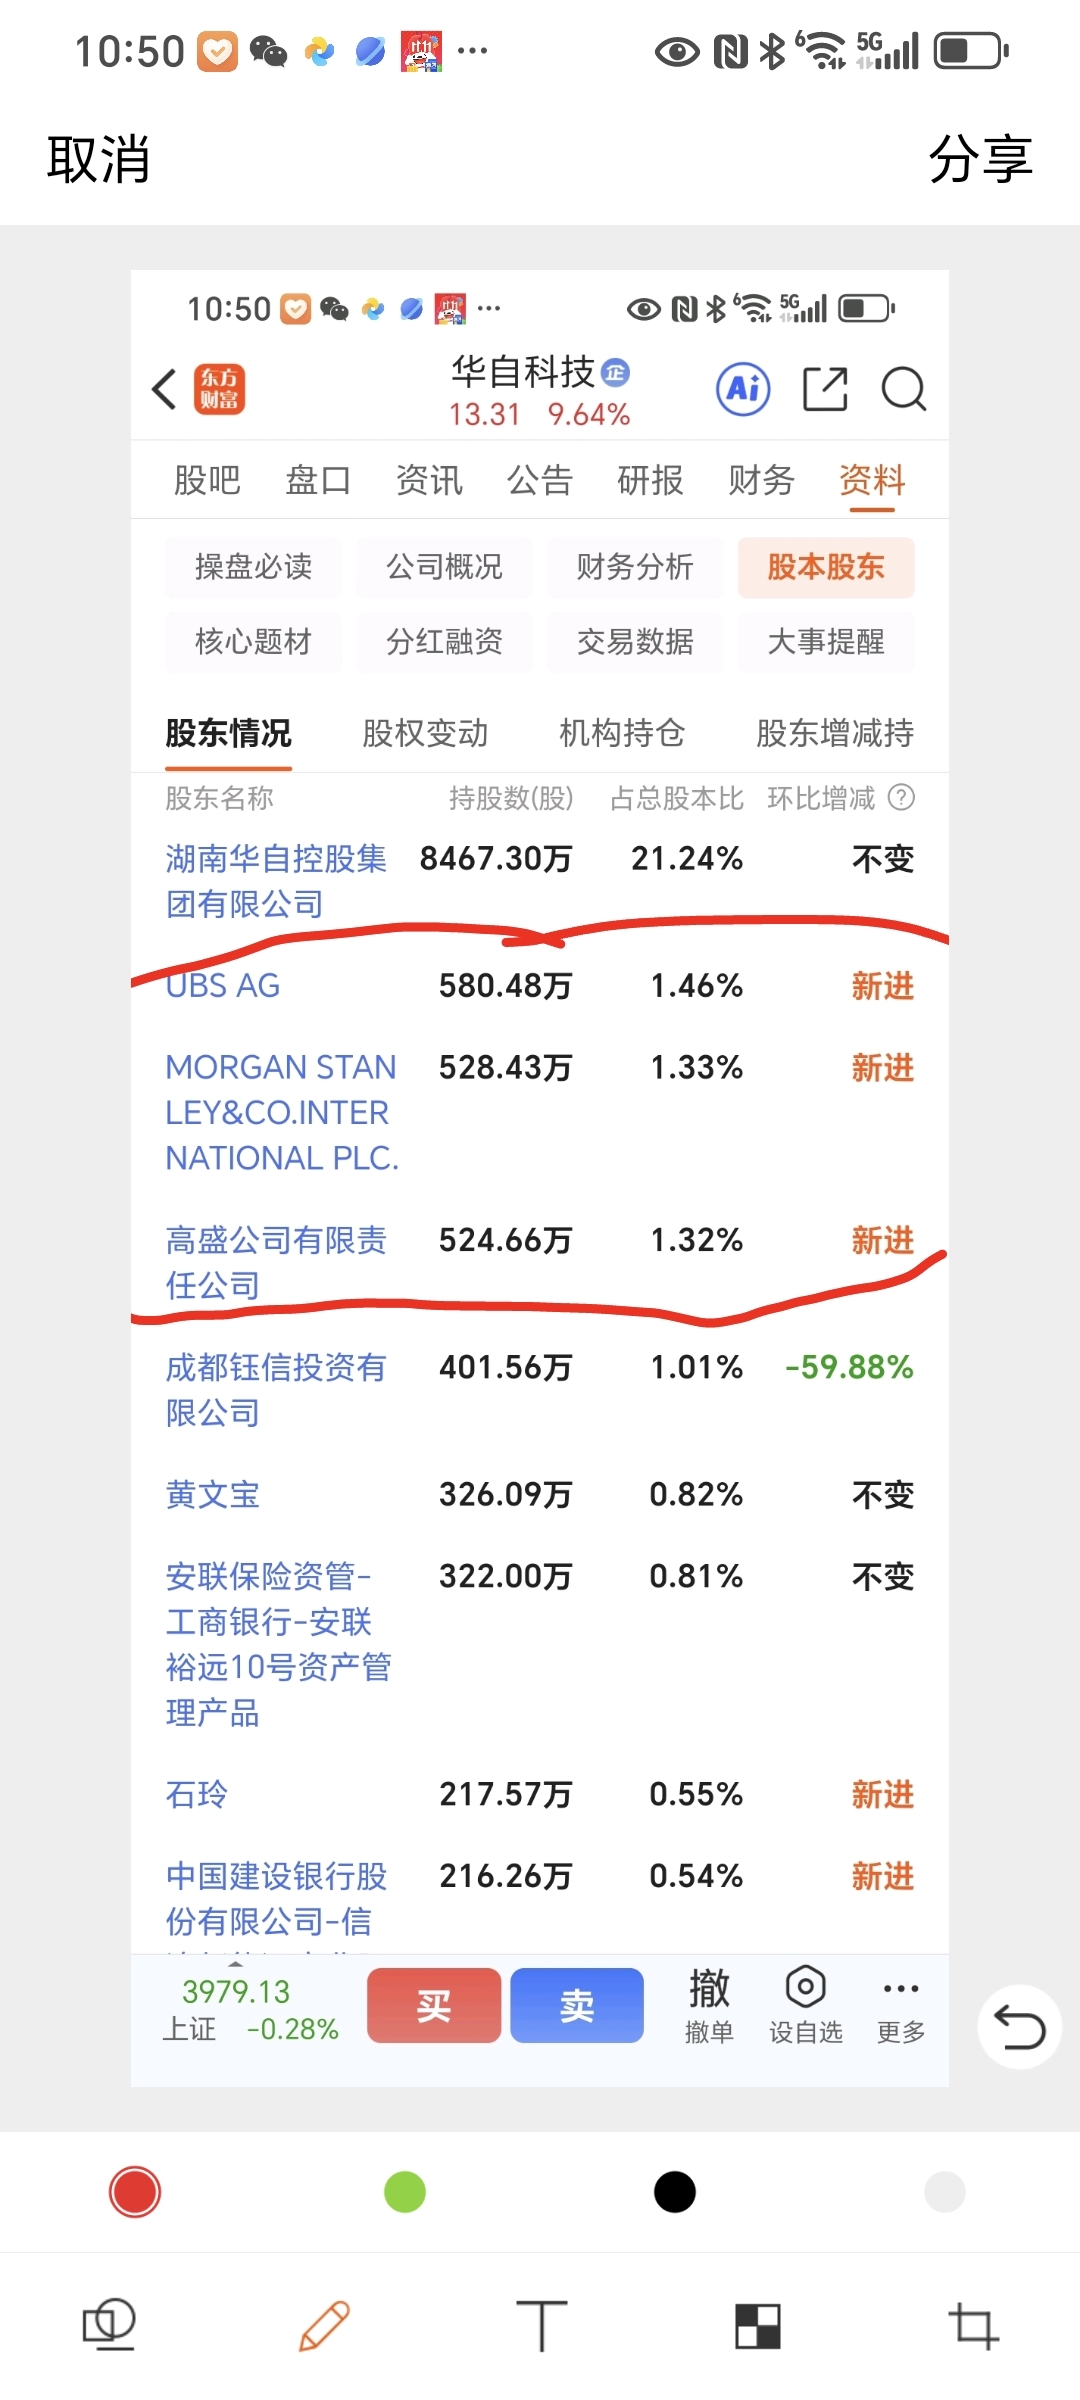Switch to the 财务 tab
This screenshot has height=2400, width=1080.
(x=761, y=481)
